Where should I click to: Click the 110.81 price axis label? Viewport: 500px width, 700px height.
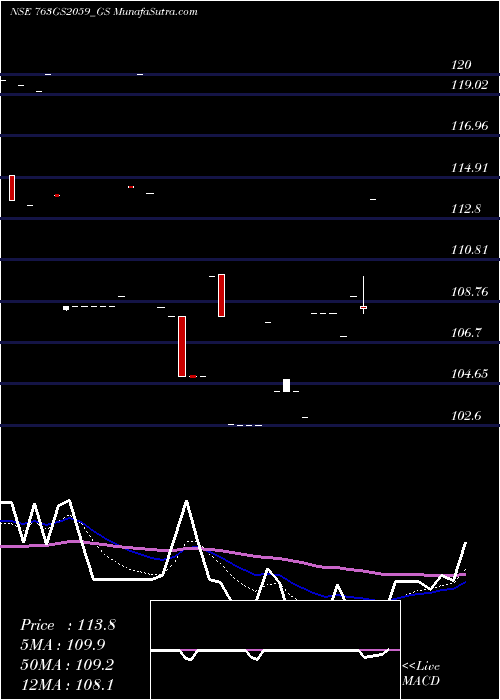(x=469, y=250)
